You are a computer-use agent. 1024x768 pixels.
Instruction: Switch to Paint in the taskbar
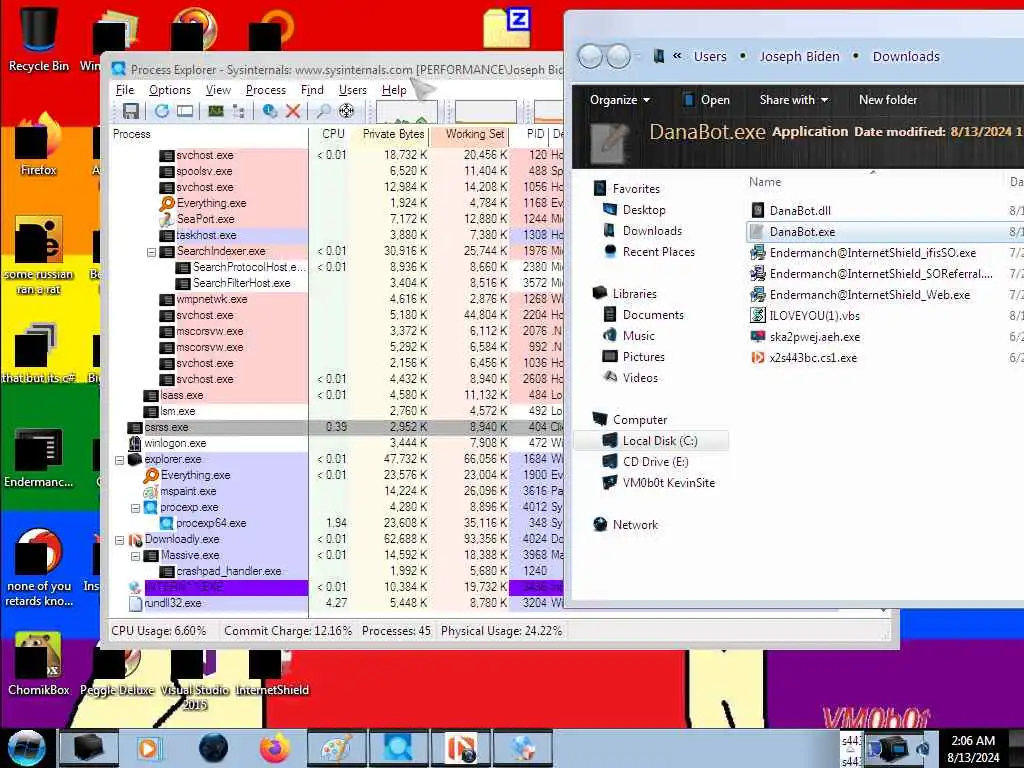click(x=337, y=748)
